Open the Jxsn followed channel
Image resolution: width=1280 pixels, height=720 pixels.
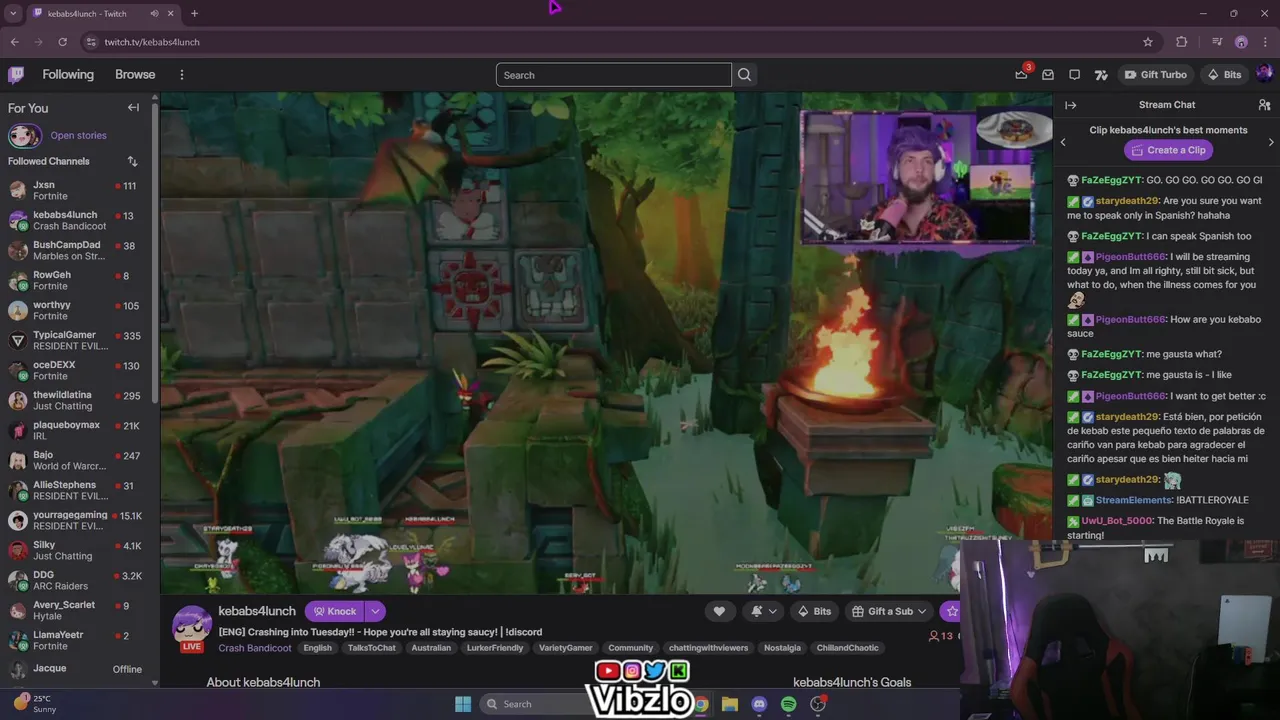(75, 190)
